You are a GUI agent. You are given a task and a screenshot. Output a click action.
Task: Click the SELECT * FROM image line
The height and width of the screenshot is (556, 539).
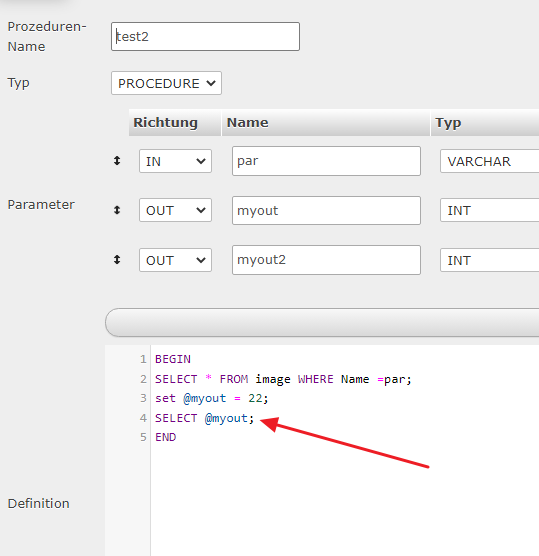point(283,379)
